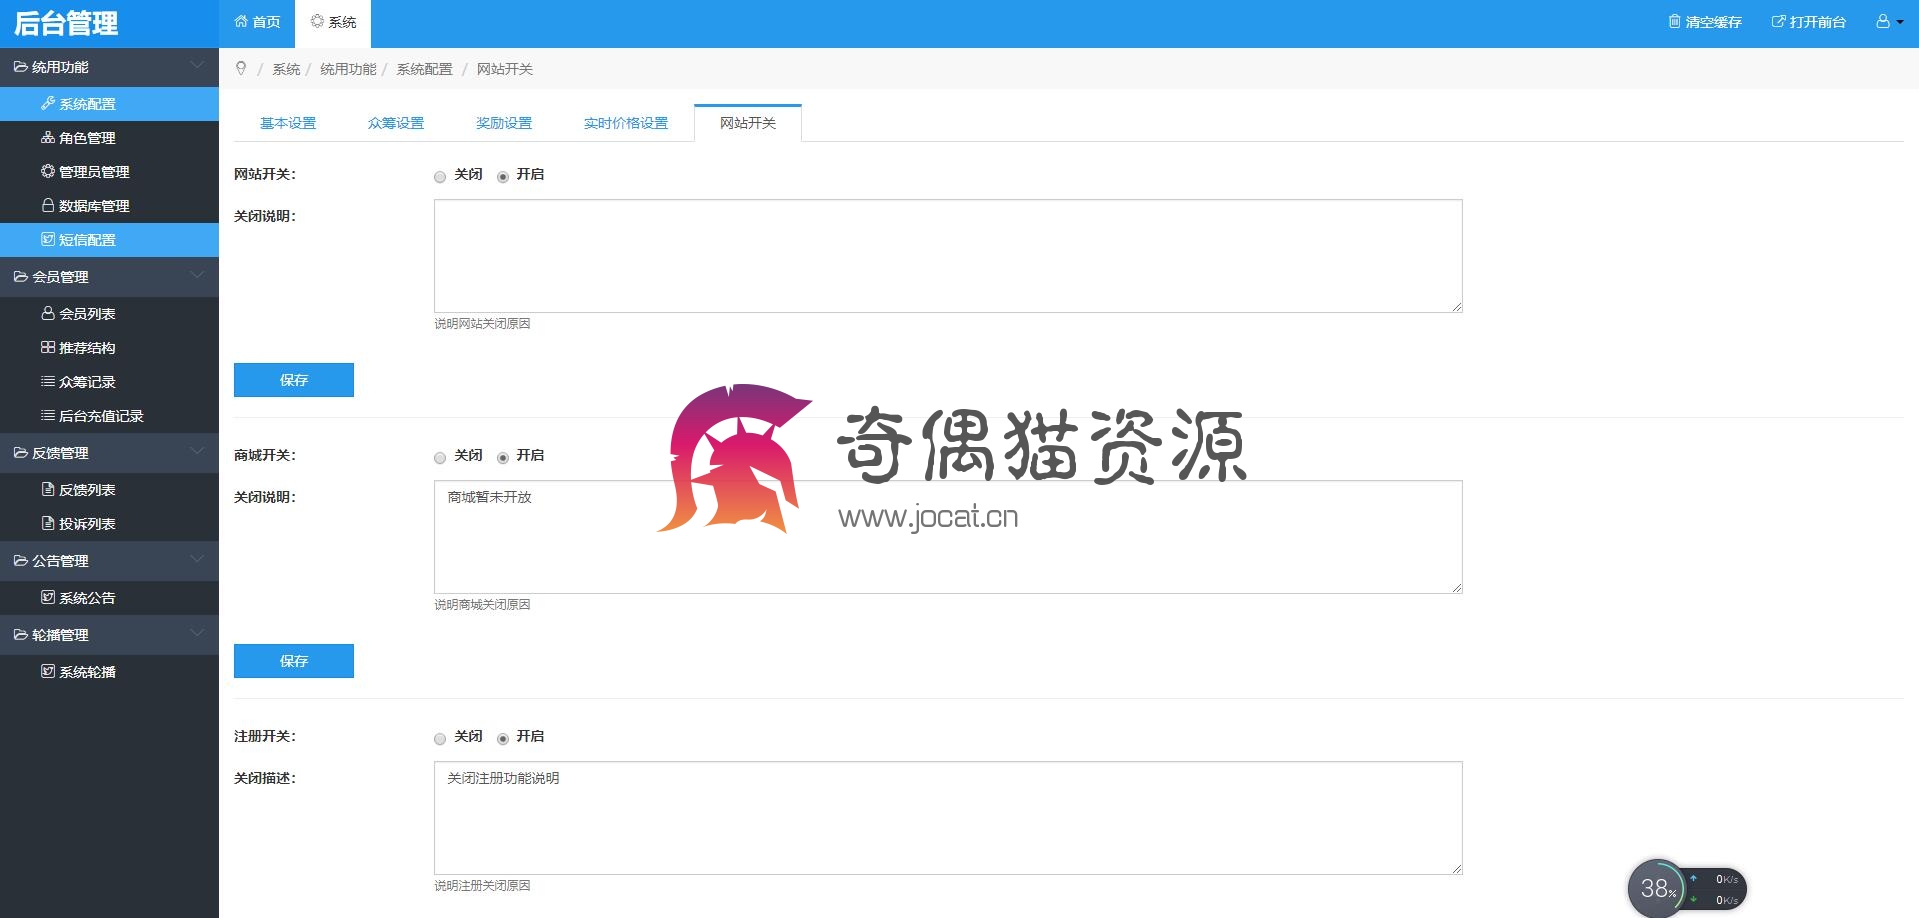Click the 系统公告 edit icon
1919x918 pixels.
click(48, 597)
